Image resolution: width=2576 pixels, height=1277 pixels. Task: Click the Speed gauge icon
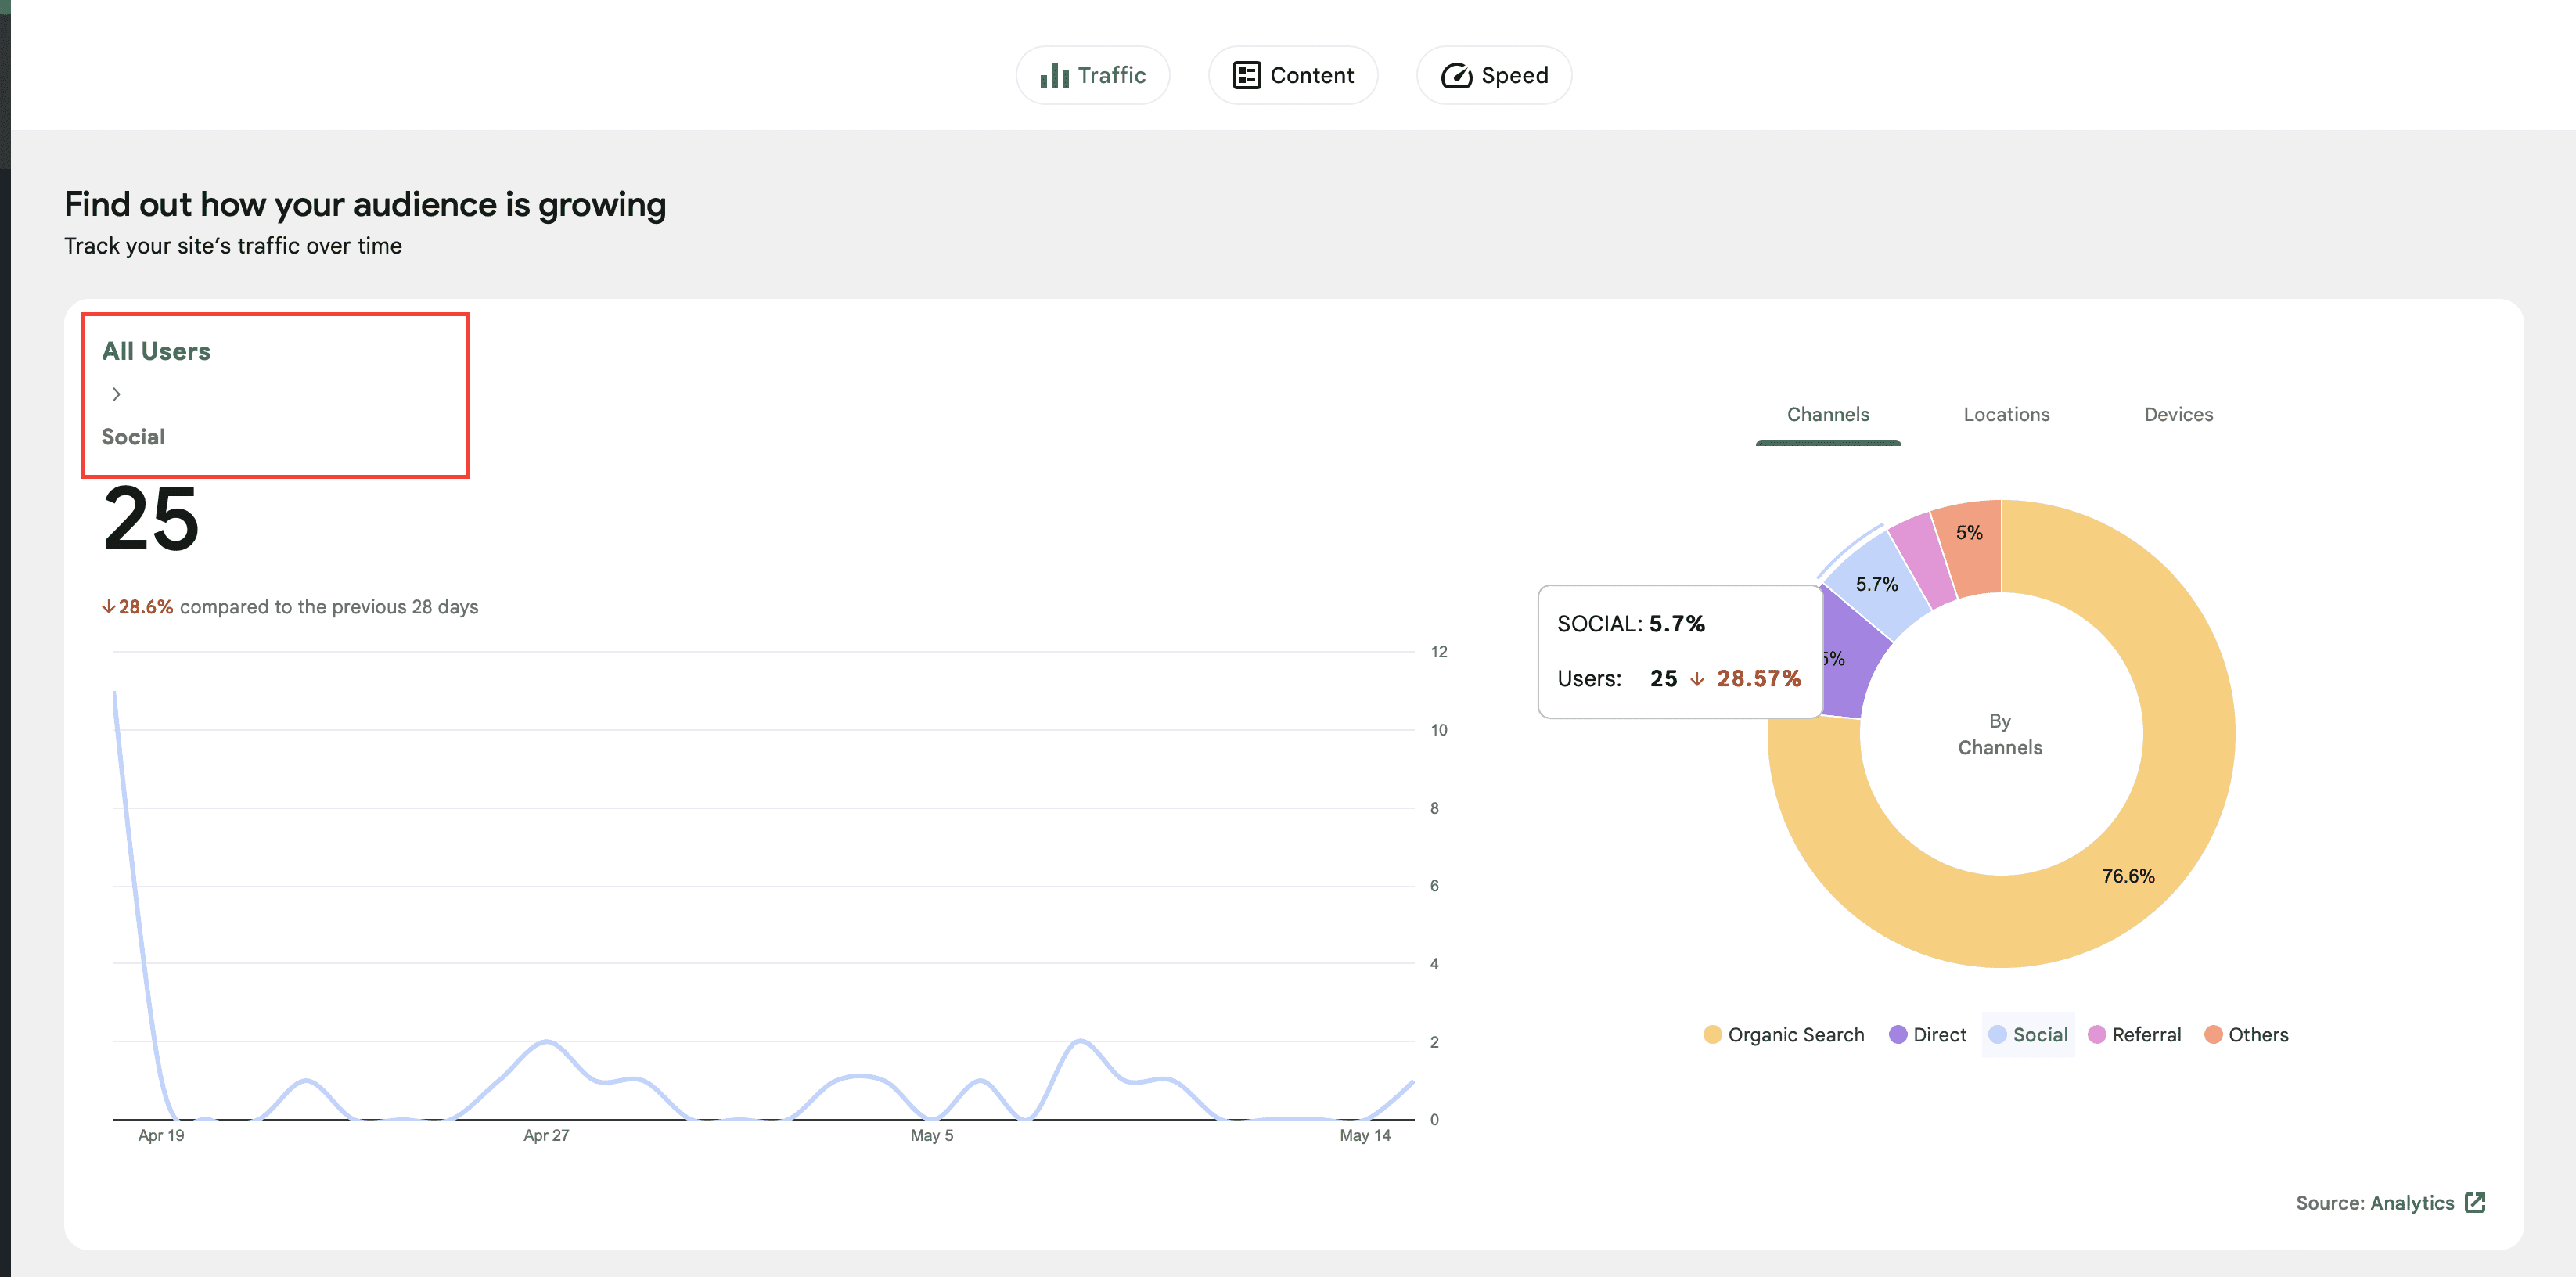coord(1456,75)
